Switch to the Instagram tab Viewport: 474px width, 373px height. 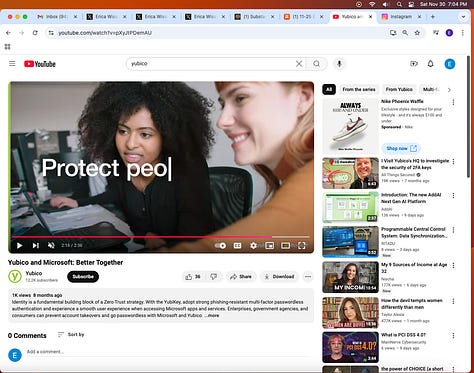pyautogui.click(x=401, y=17)
